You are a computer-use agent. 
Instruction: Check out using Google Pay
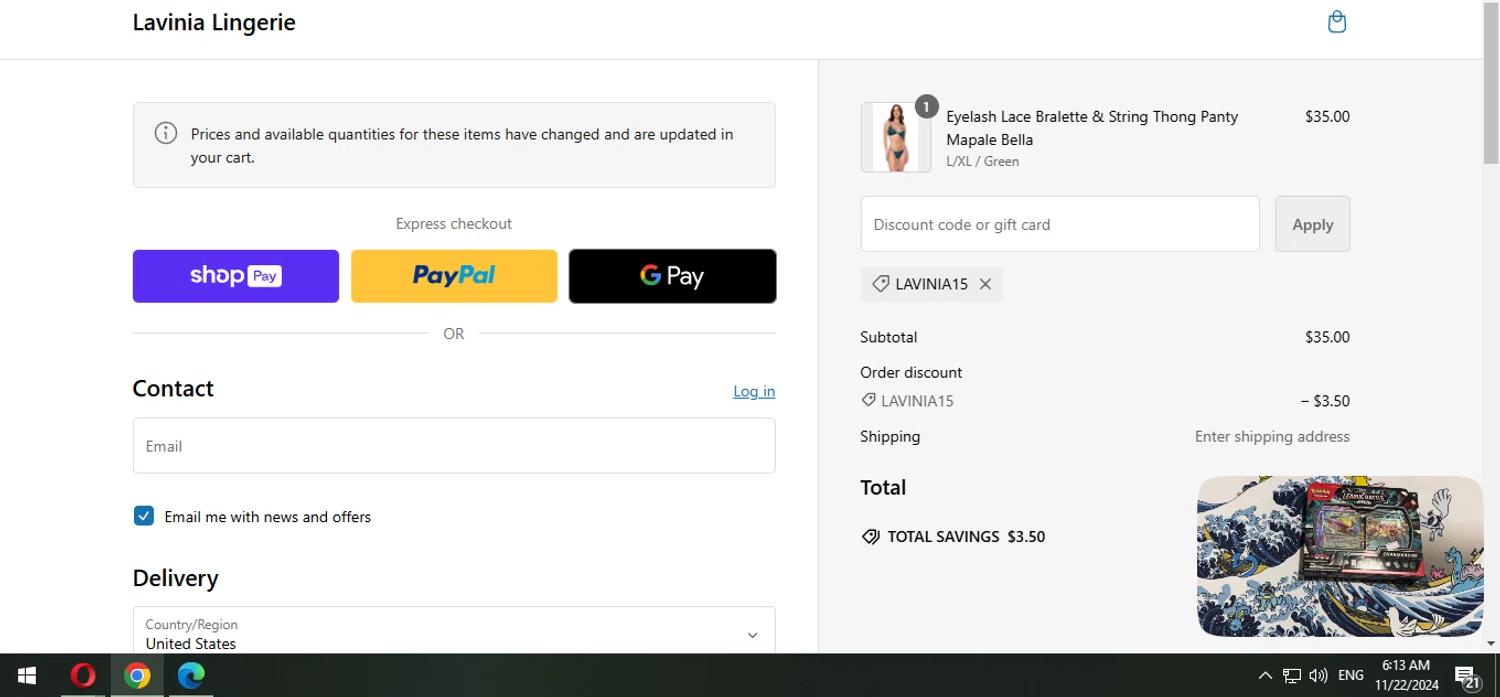(x=672, y=276)
